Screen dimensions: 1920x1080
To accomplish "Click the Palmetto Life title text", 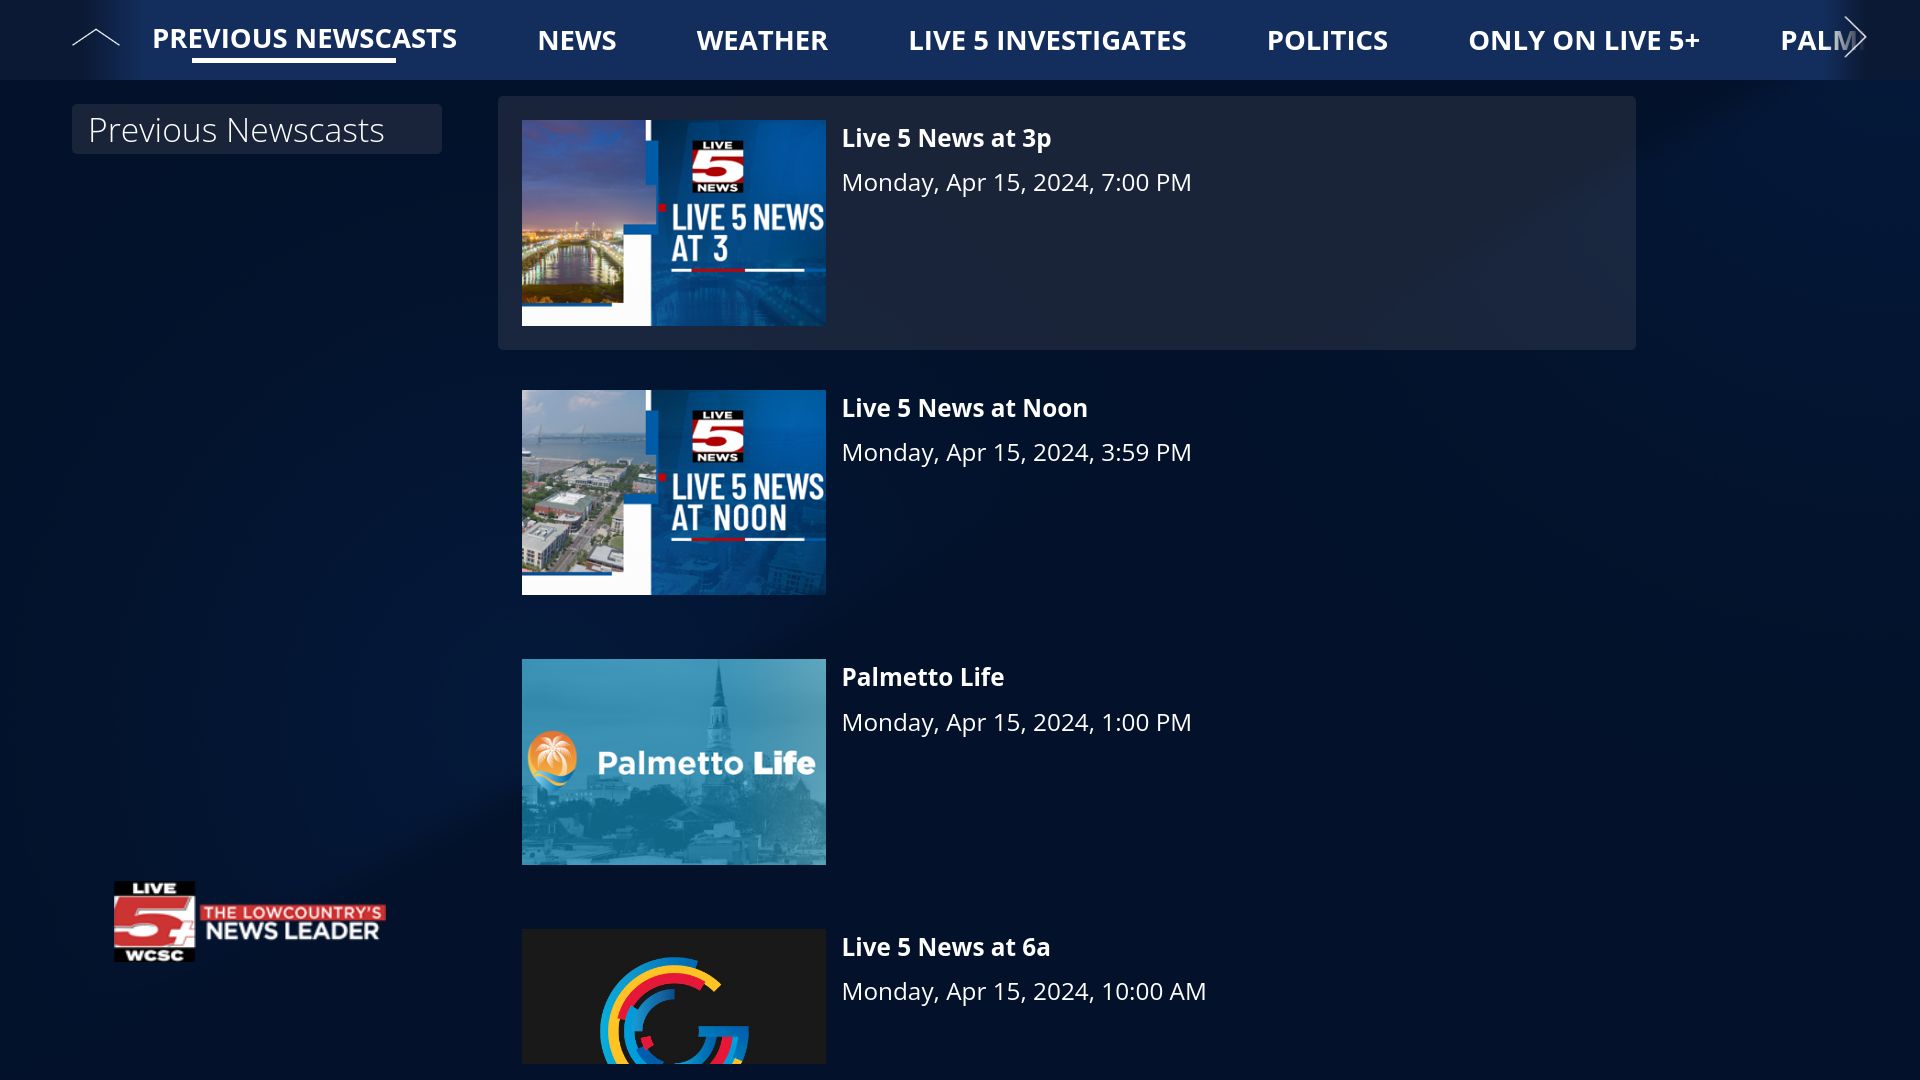I will pos(922,677).
